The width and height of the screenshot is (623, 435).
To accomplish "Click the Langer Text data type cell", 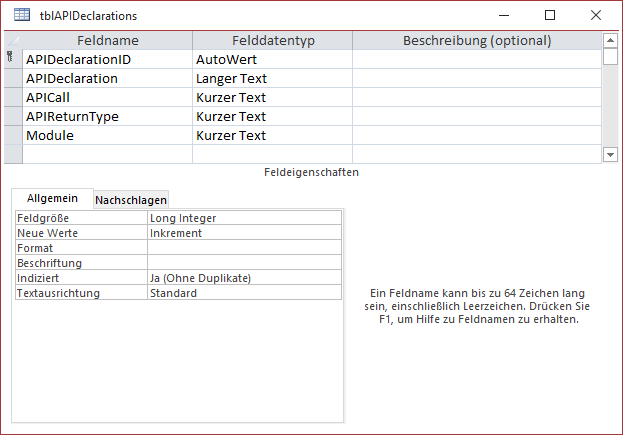I will [273, 78].
